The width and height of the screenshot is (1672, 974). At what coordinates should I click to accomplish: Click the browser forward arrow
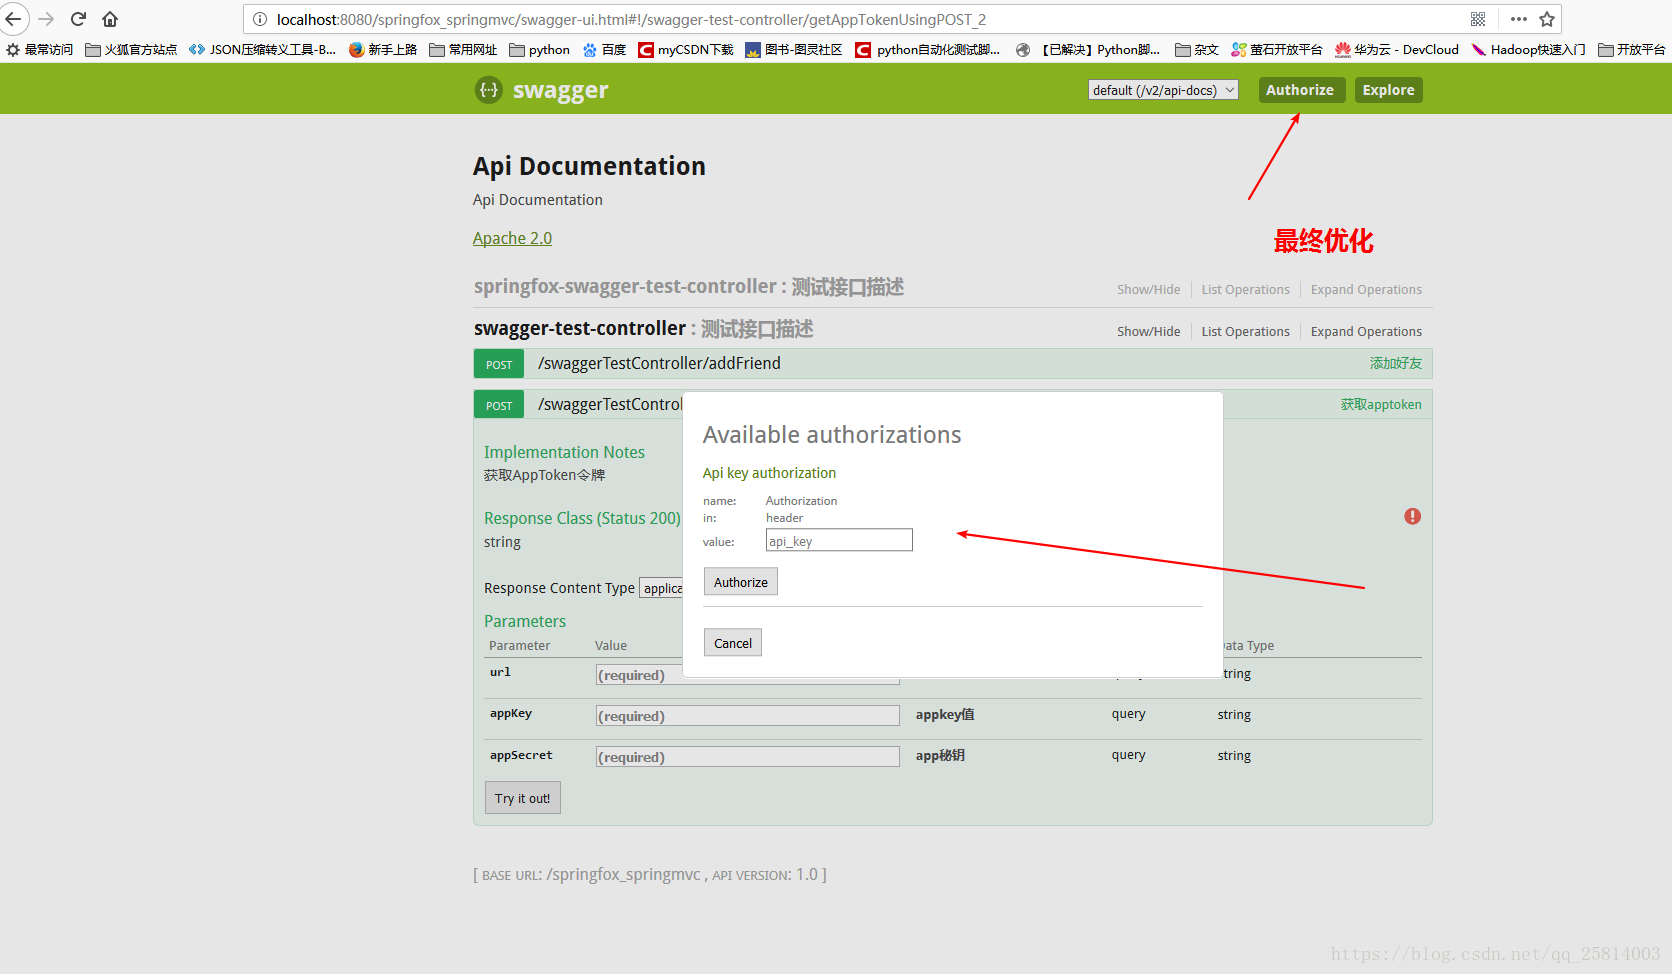click(46, 19)
